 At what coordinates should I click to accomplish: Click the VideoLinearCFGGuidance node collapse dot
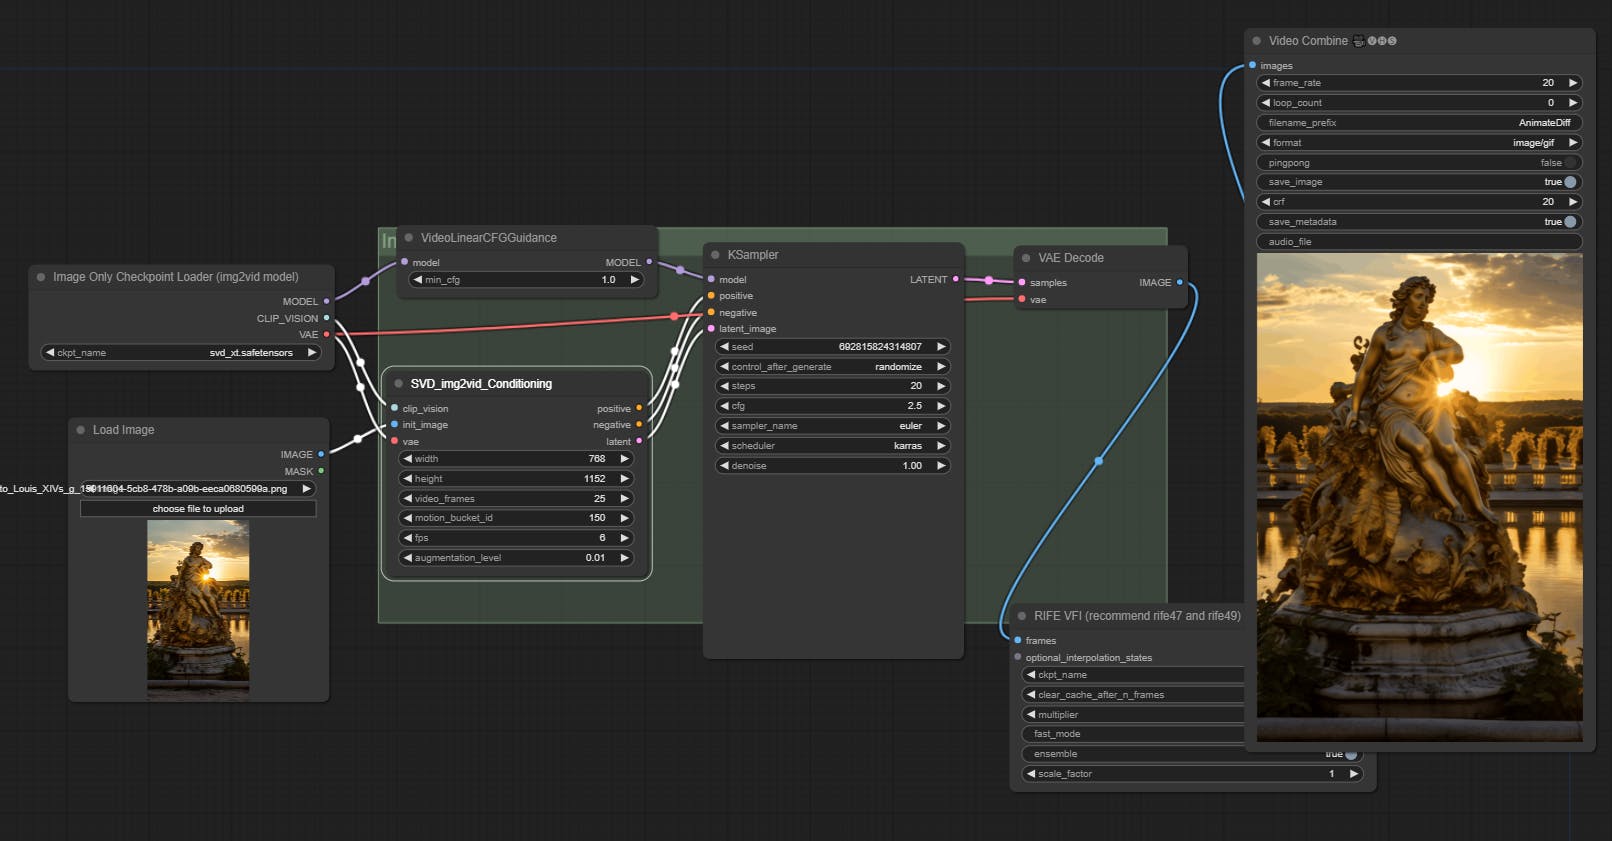[x=409, y=238]
